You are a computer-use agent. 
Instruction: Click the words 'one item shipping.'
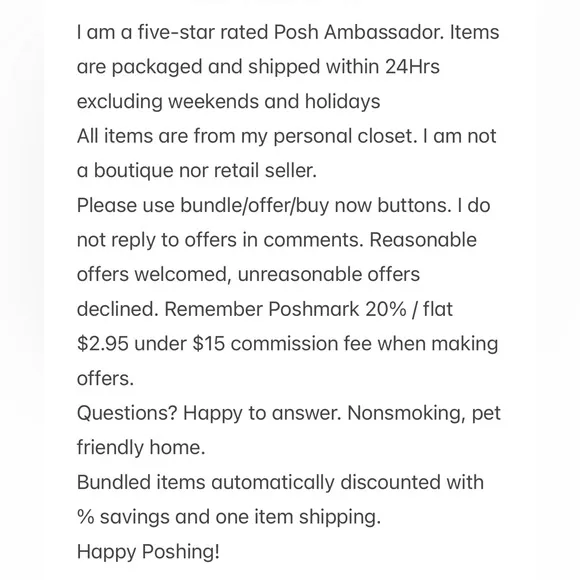click(x=298, y=517)
